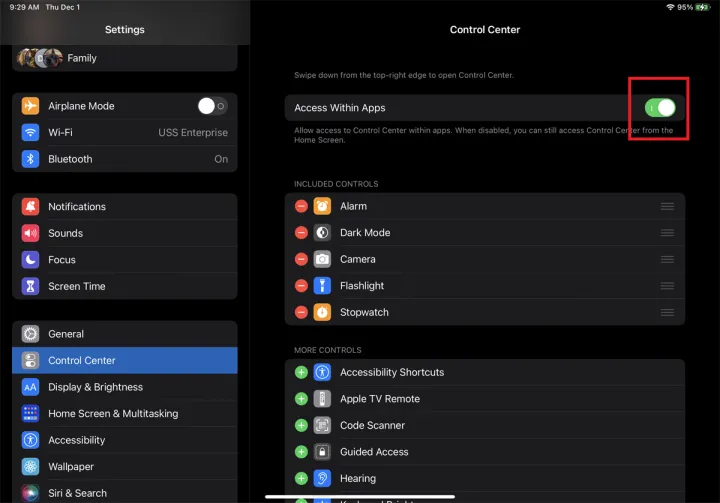This screenshot has height=503, width=720.
Task: Open Wi-Fi settings showing USS Enterprise
Action: click(x=125, y=132)
